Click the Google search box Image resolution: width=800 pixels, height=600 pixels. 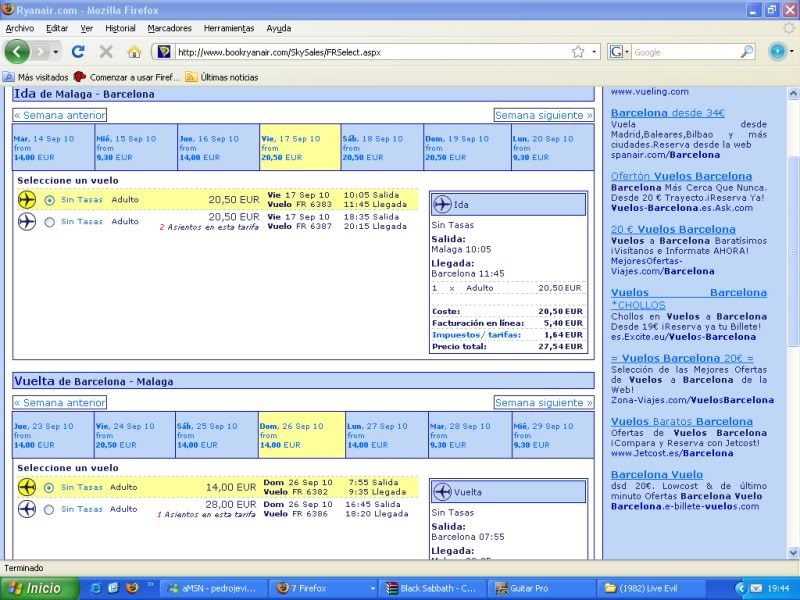(x=685, y=52)
